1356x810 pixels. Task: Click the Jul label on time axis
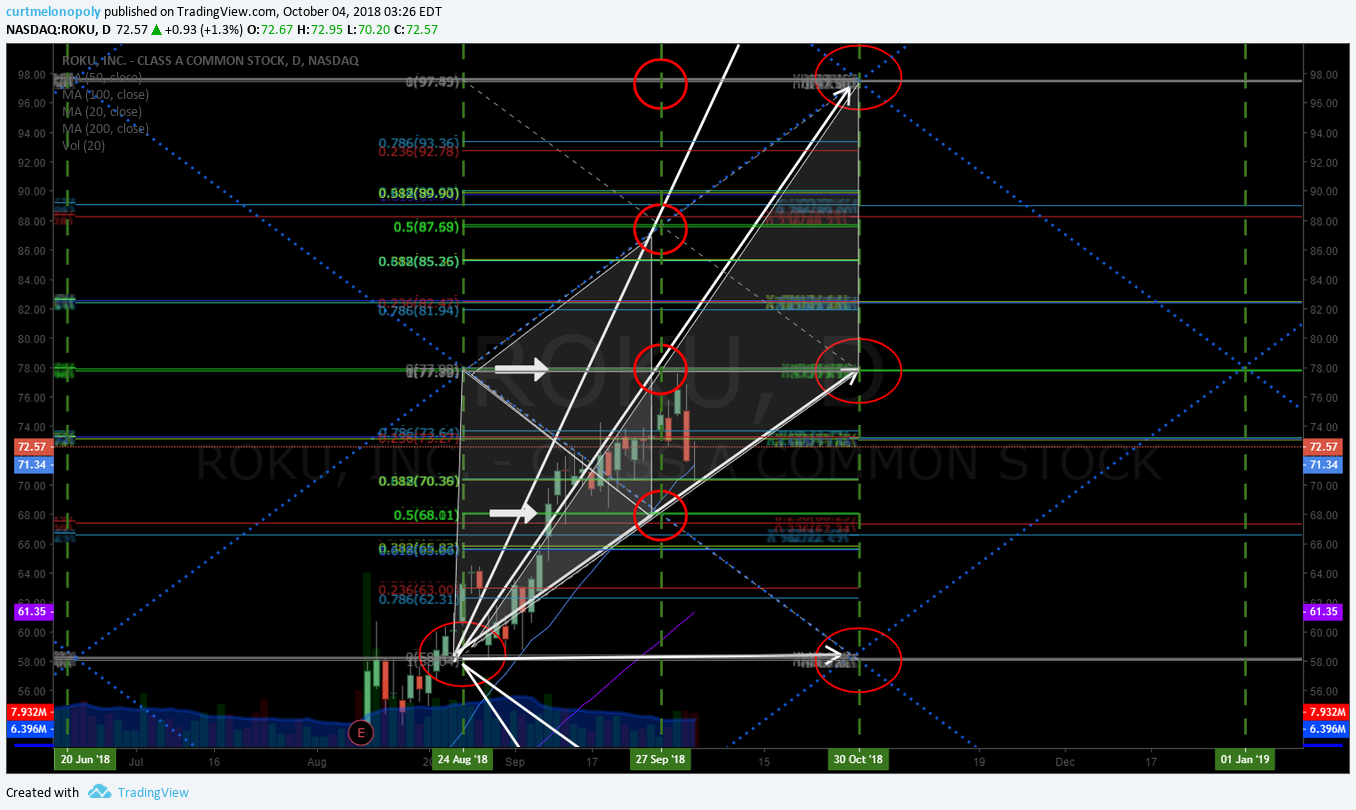pyautogui.click(x=137, y=761)
